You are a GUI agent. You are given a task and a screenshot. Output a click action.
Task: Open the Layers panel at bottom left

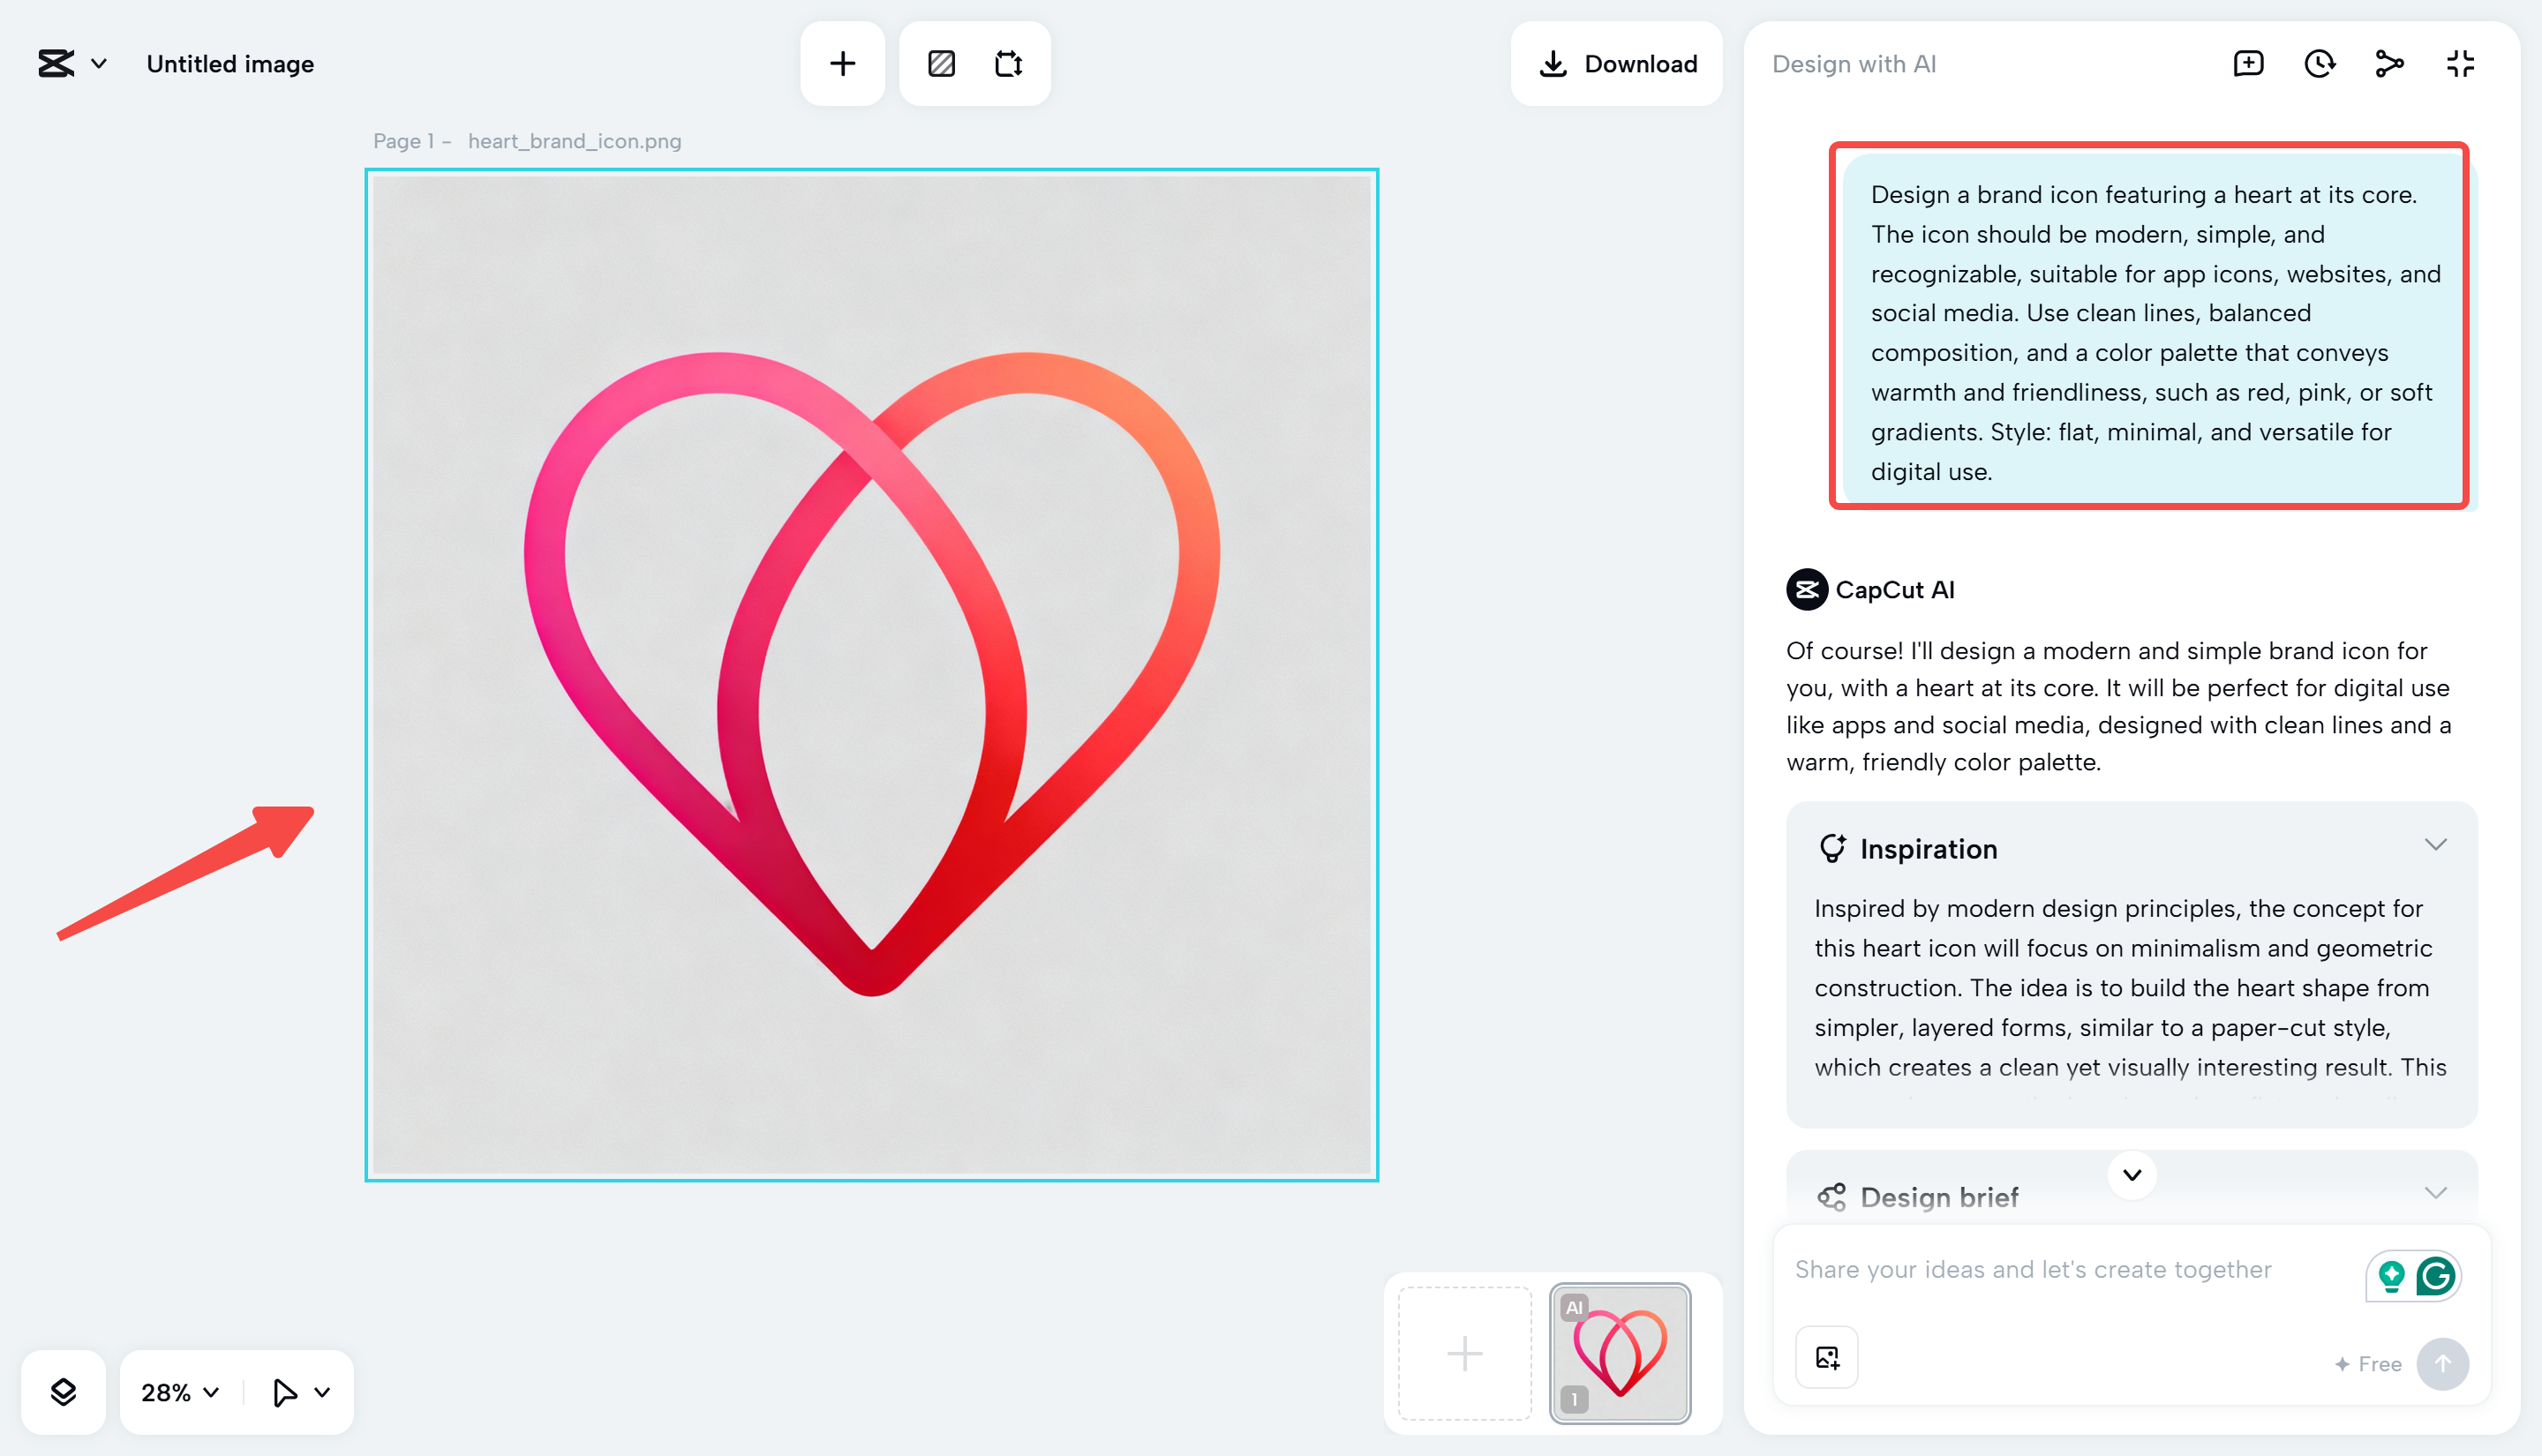click(63, 1391)
